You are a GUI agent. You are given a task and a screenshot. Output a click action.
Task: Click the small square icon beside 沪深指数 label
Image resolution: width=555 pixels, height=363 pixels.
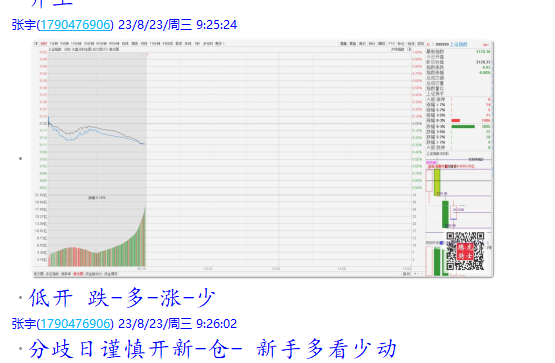click(409, 49)
